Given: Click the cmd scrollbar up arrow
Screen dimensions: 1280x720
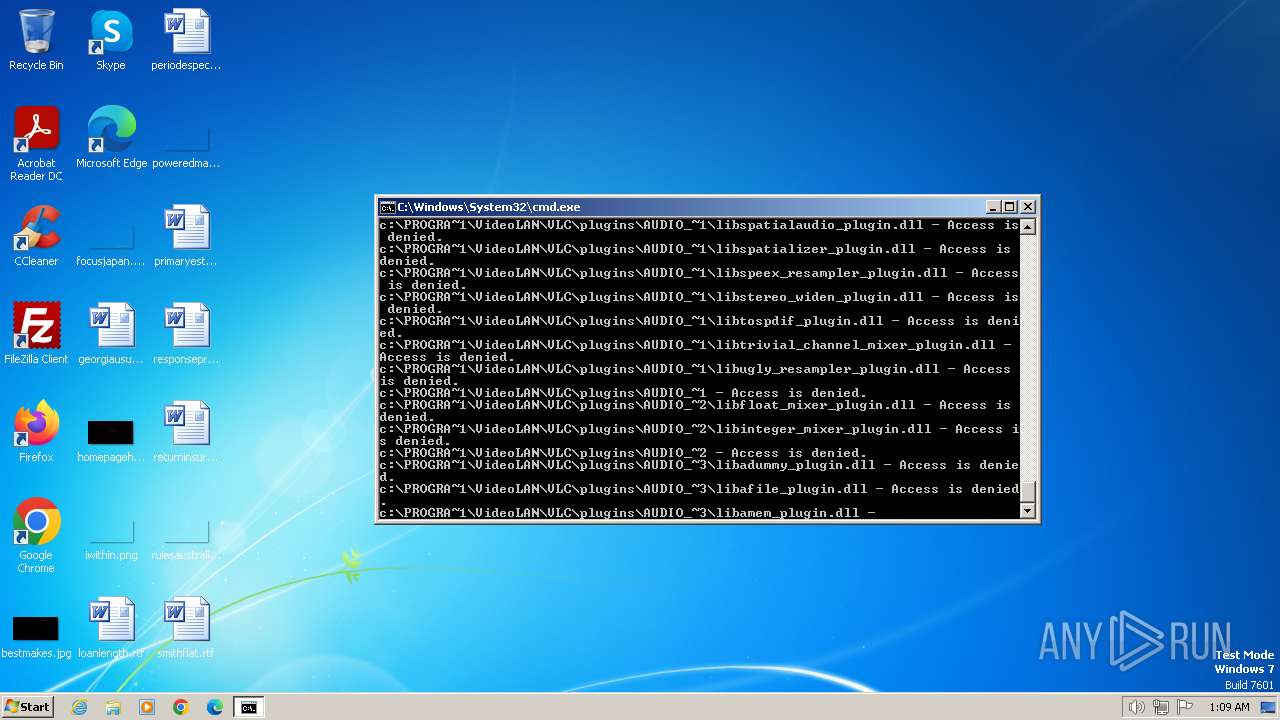Looking at the screenshot, I should pyautogui.click(x=1027, y=227).
